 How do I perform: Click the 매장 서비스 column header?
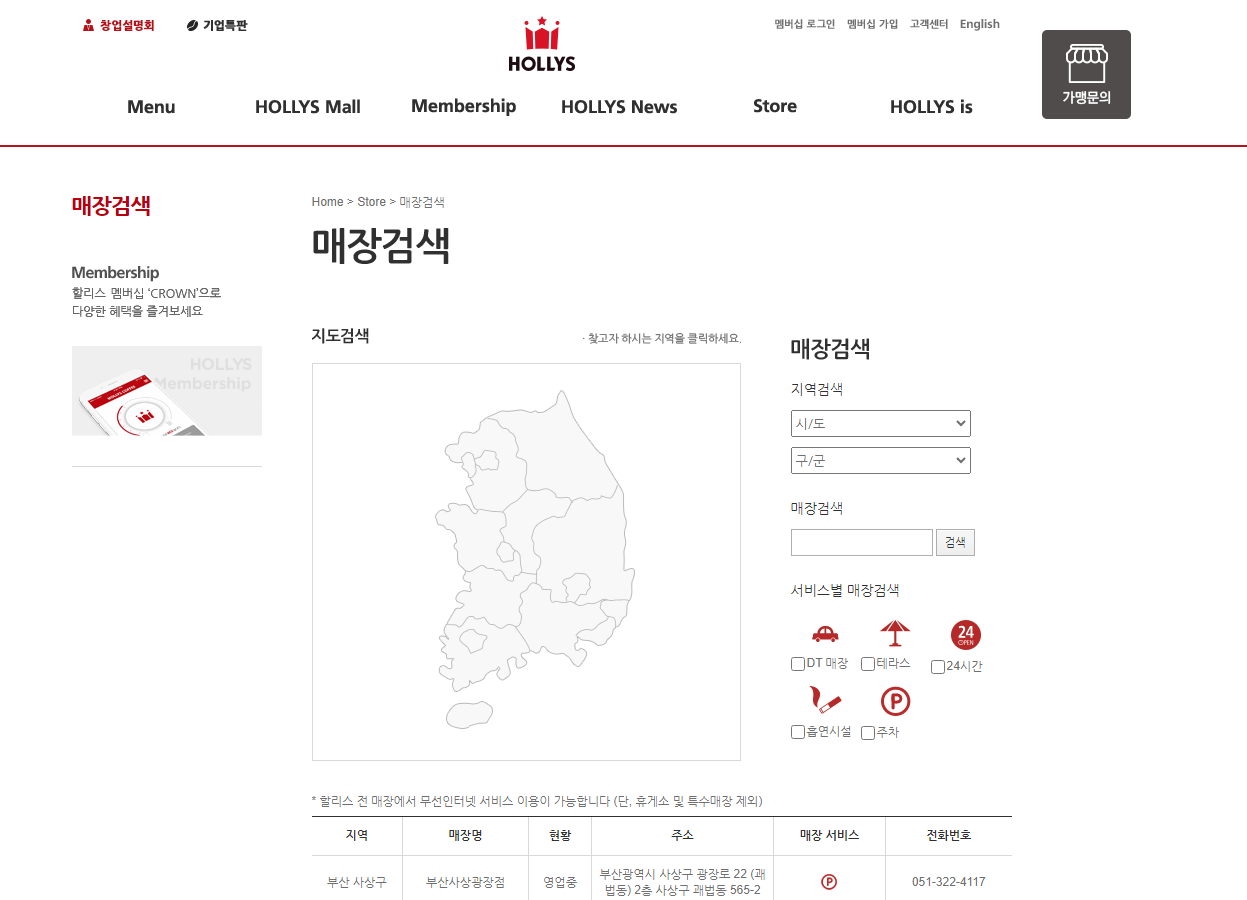(x=829, y=835)
